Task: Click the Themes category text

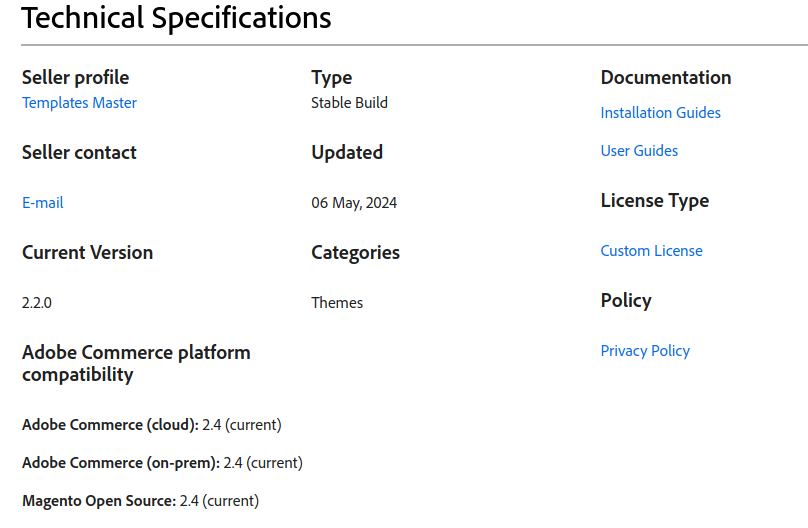Action: click(337, 303)
